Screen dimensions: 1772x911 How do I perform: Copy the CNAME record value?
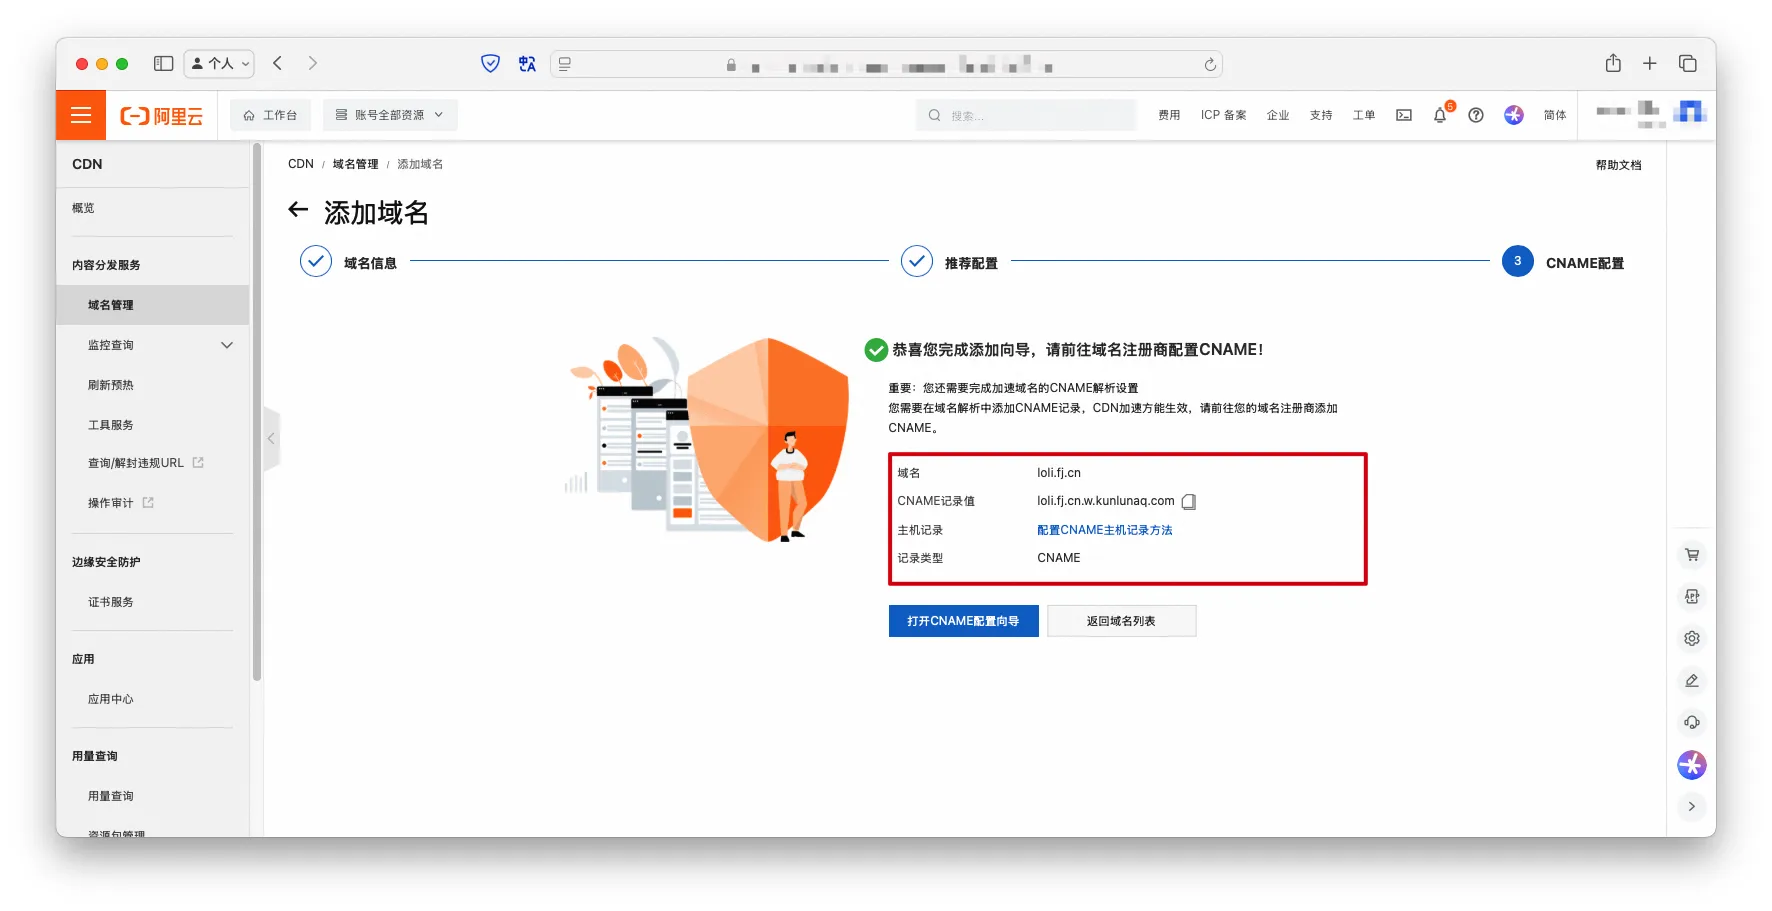[x=1189, y=502]
